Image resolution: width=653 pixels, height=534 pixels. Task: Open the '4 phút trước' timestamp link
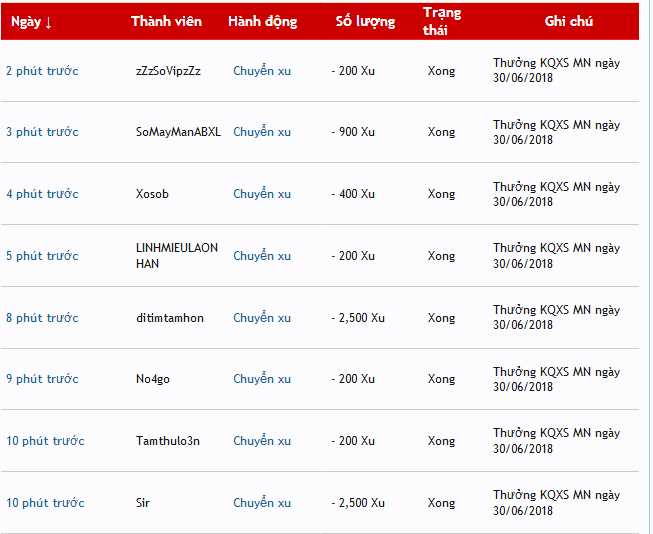pyautogui.click(x=42, y=194)
